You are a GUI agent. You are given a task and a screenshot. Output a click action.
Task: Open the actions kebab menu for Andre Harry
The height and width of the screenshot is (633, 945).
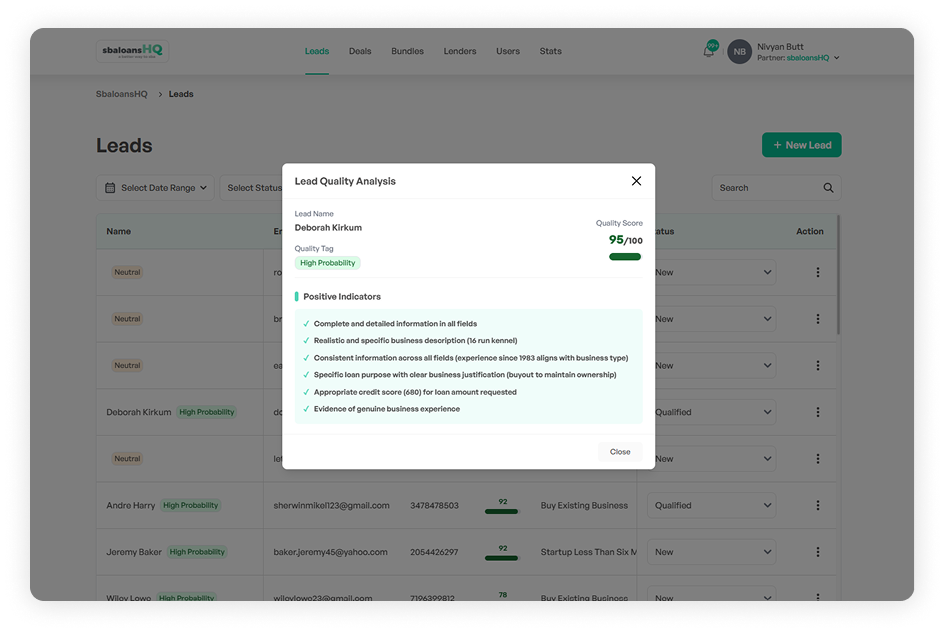click(x=817, y=505)
